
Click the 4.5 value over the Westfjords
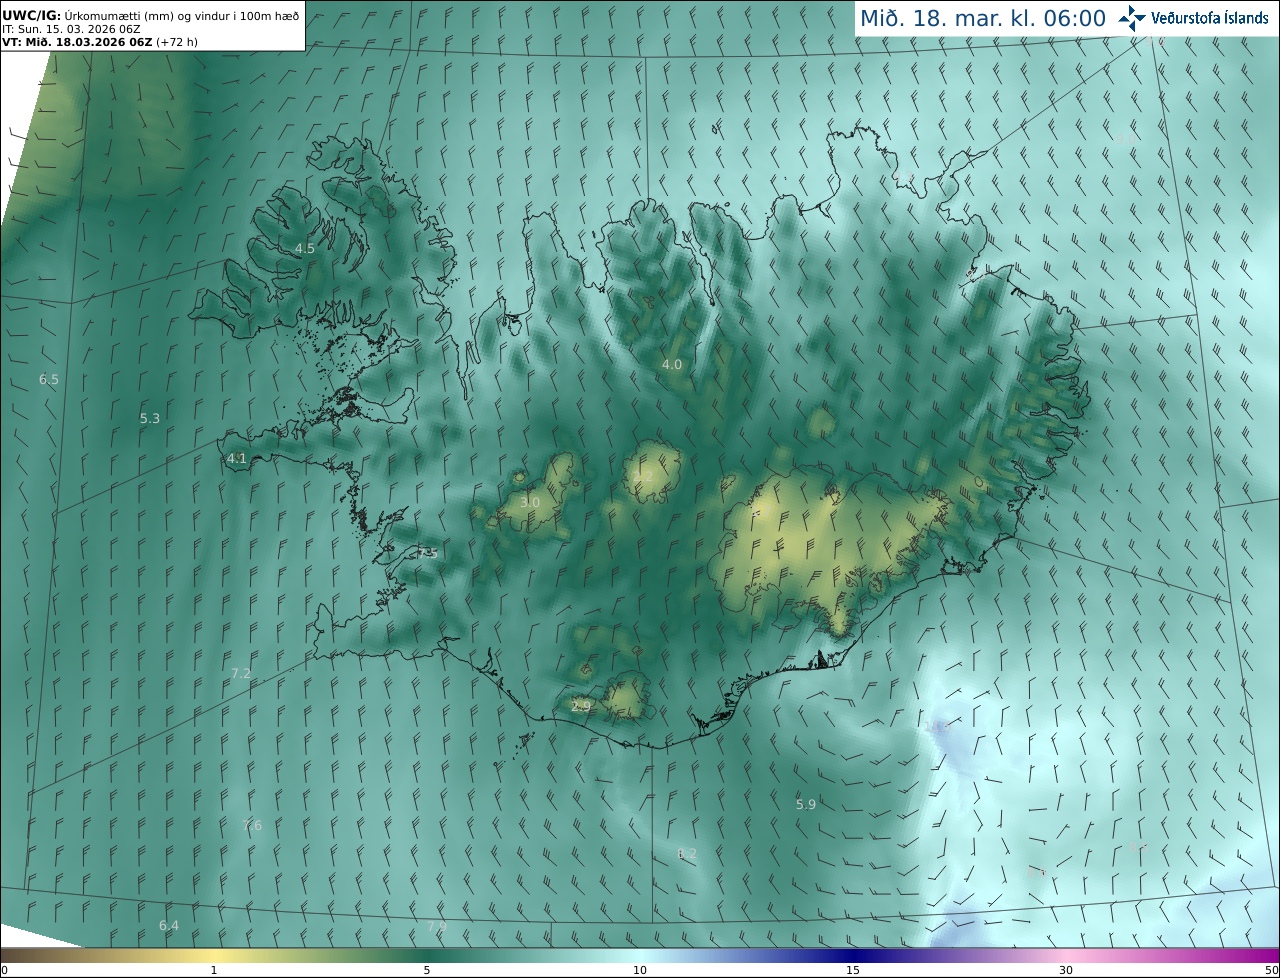point(304,248)
